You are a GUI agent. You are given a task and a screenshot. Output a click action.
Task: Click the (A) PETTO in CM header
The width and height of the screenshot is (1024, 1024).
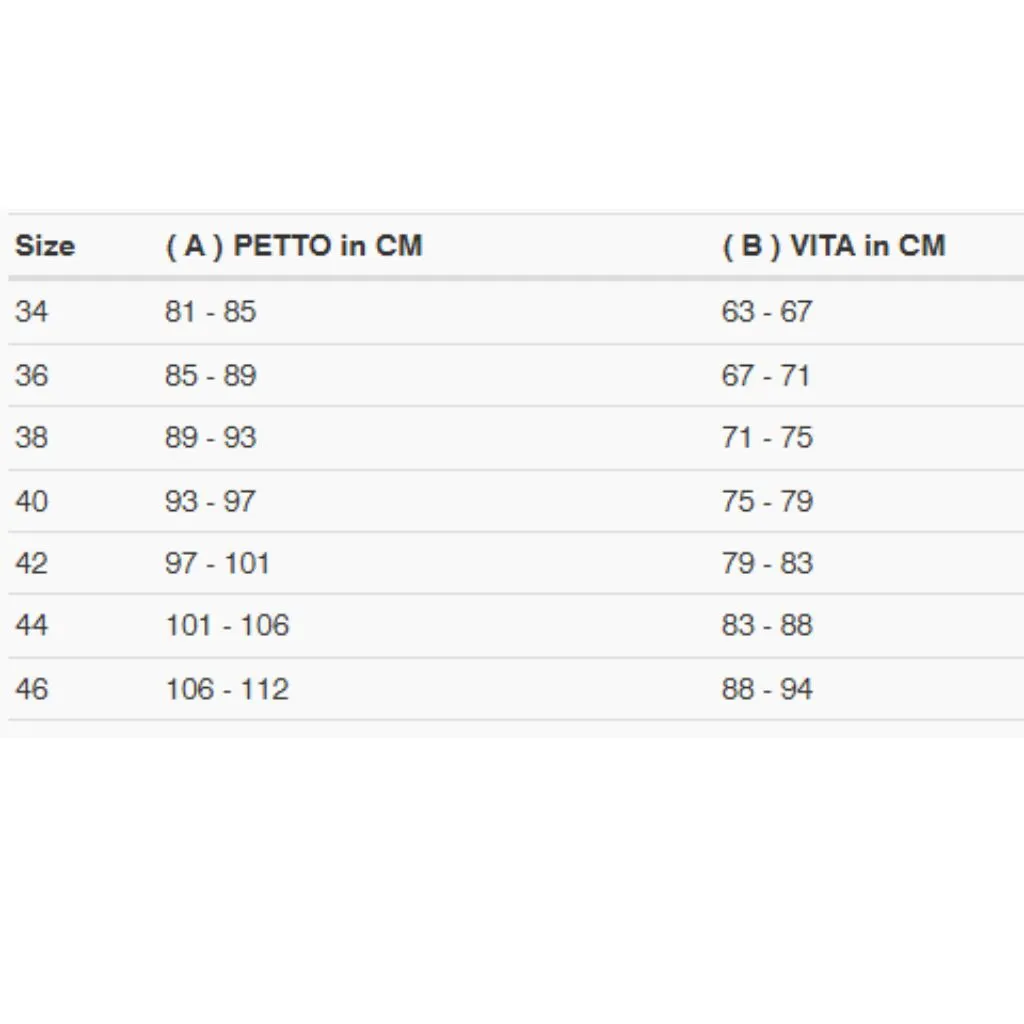click(293, 246)
